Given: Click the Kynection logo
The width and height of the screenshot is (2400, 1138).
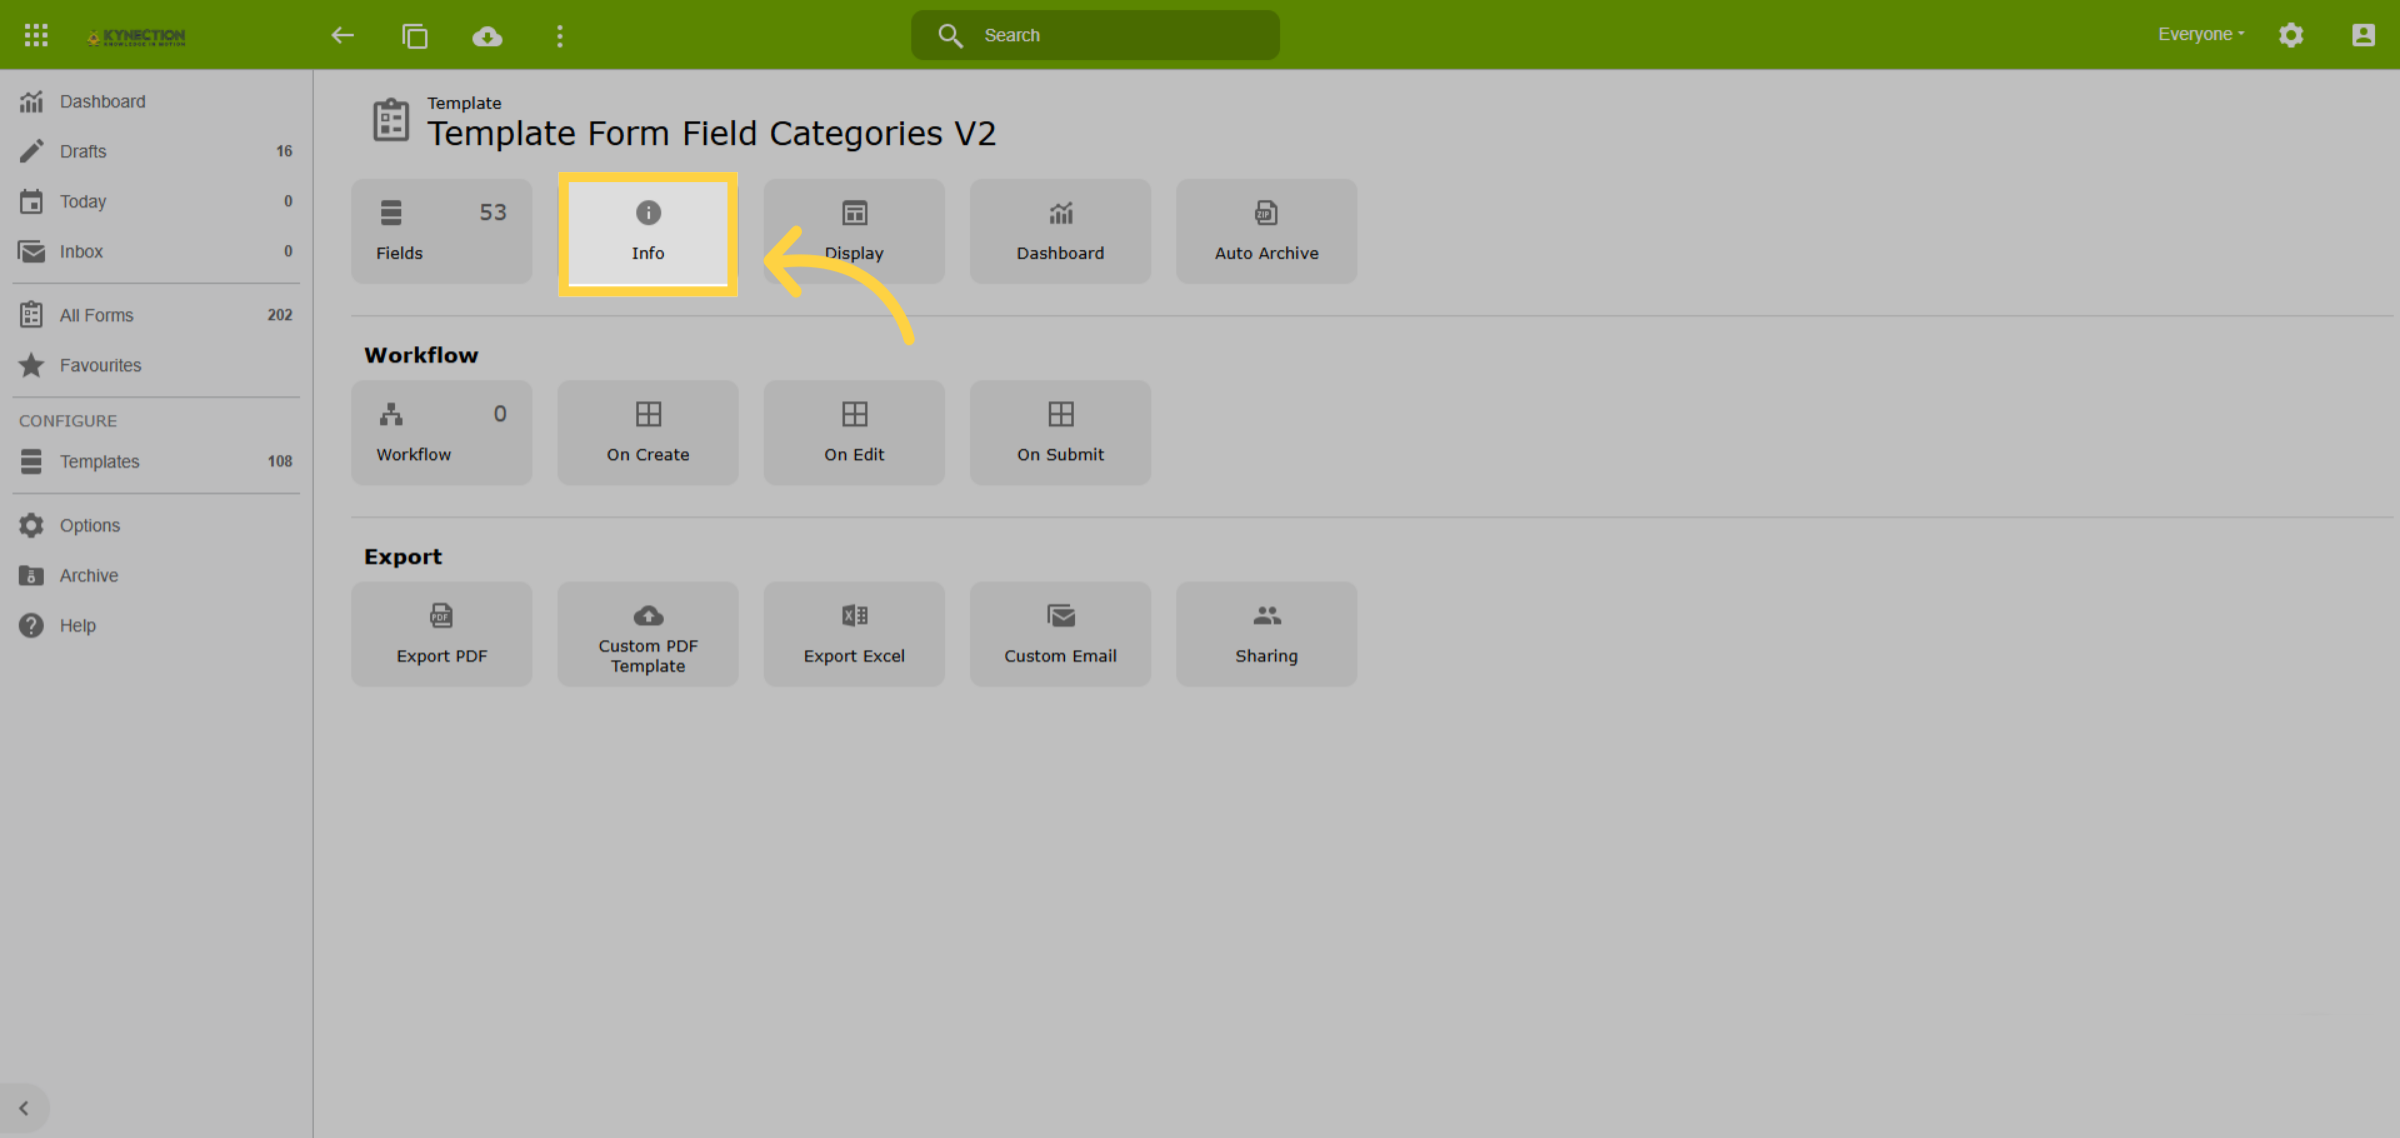Looking at the screenshot, I should pyautogui.click(x=137, y=37).
